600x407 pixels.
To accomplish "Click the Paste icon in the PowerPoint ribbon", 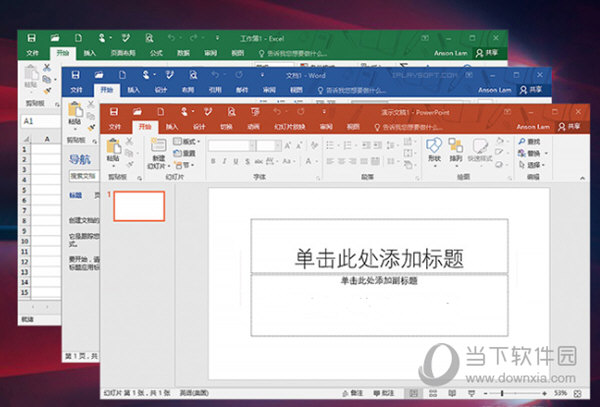I will (114, 147).
